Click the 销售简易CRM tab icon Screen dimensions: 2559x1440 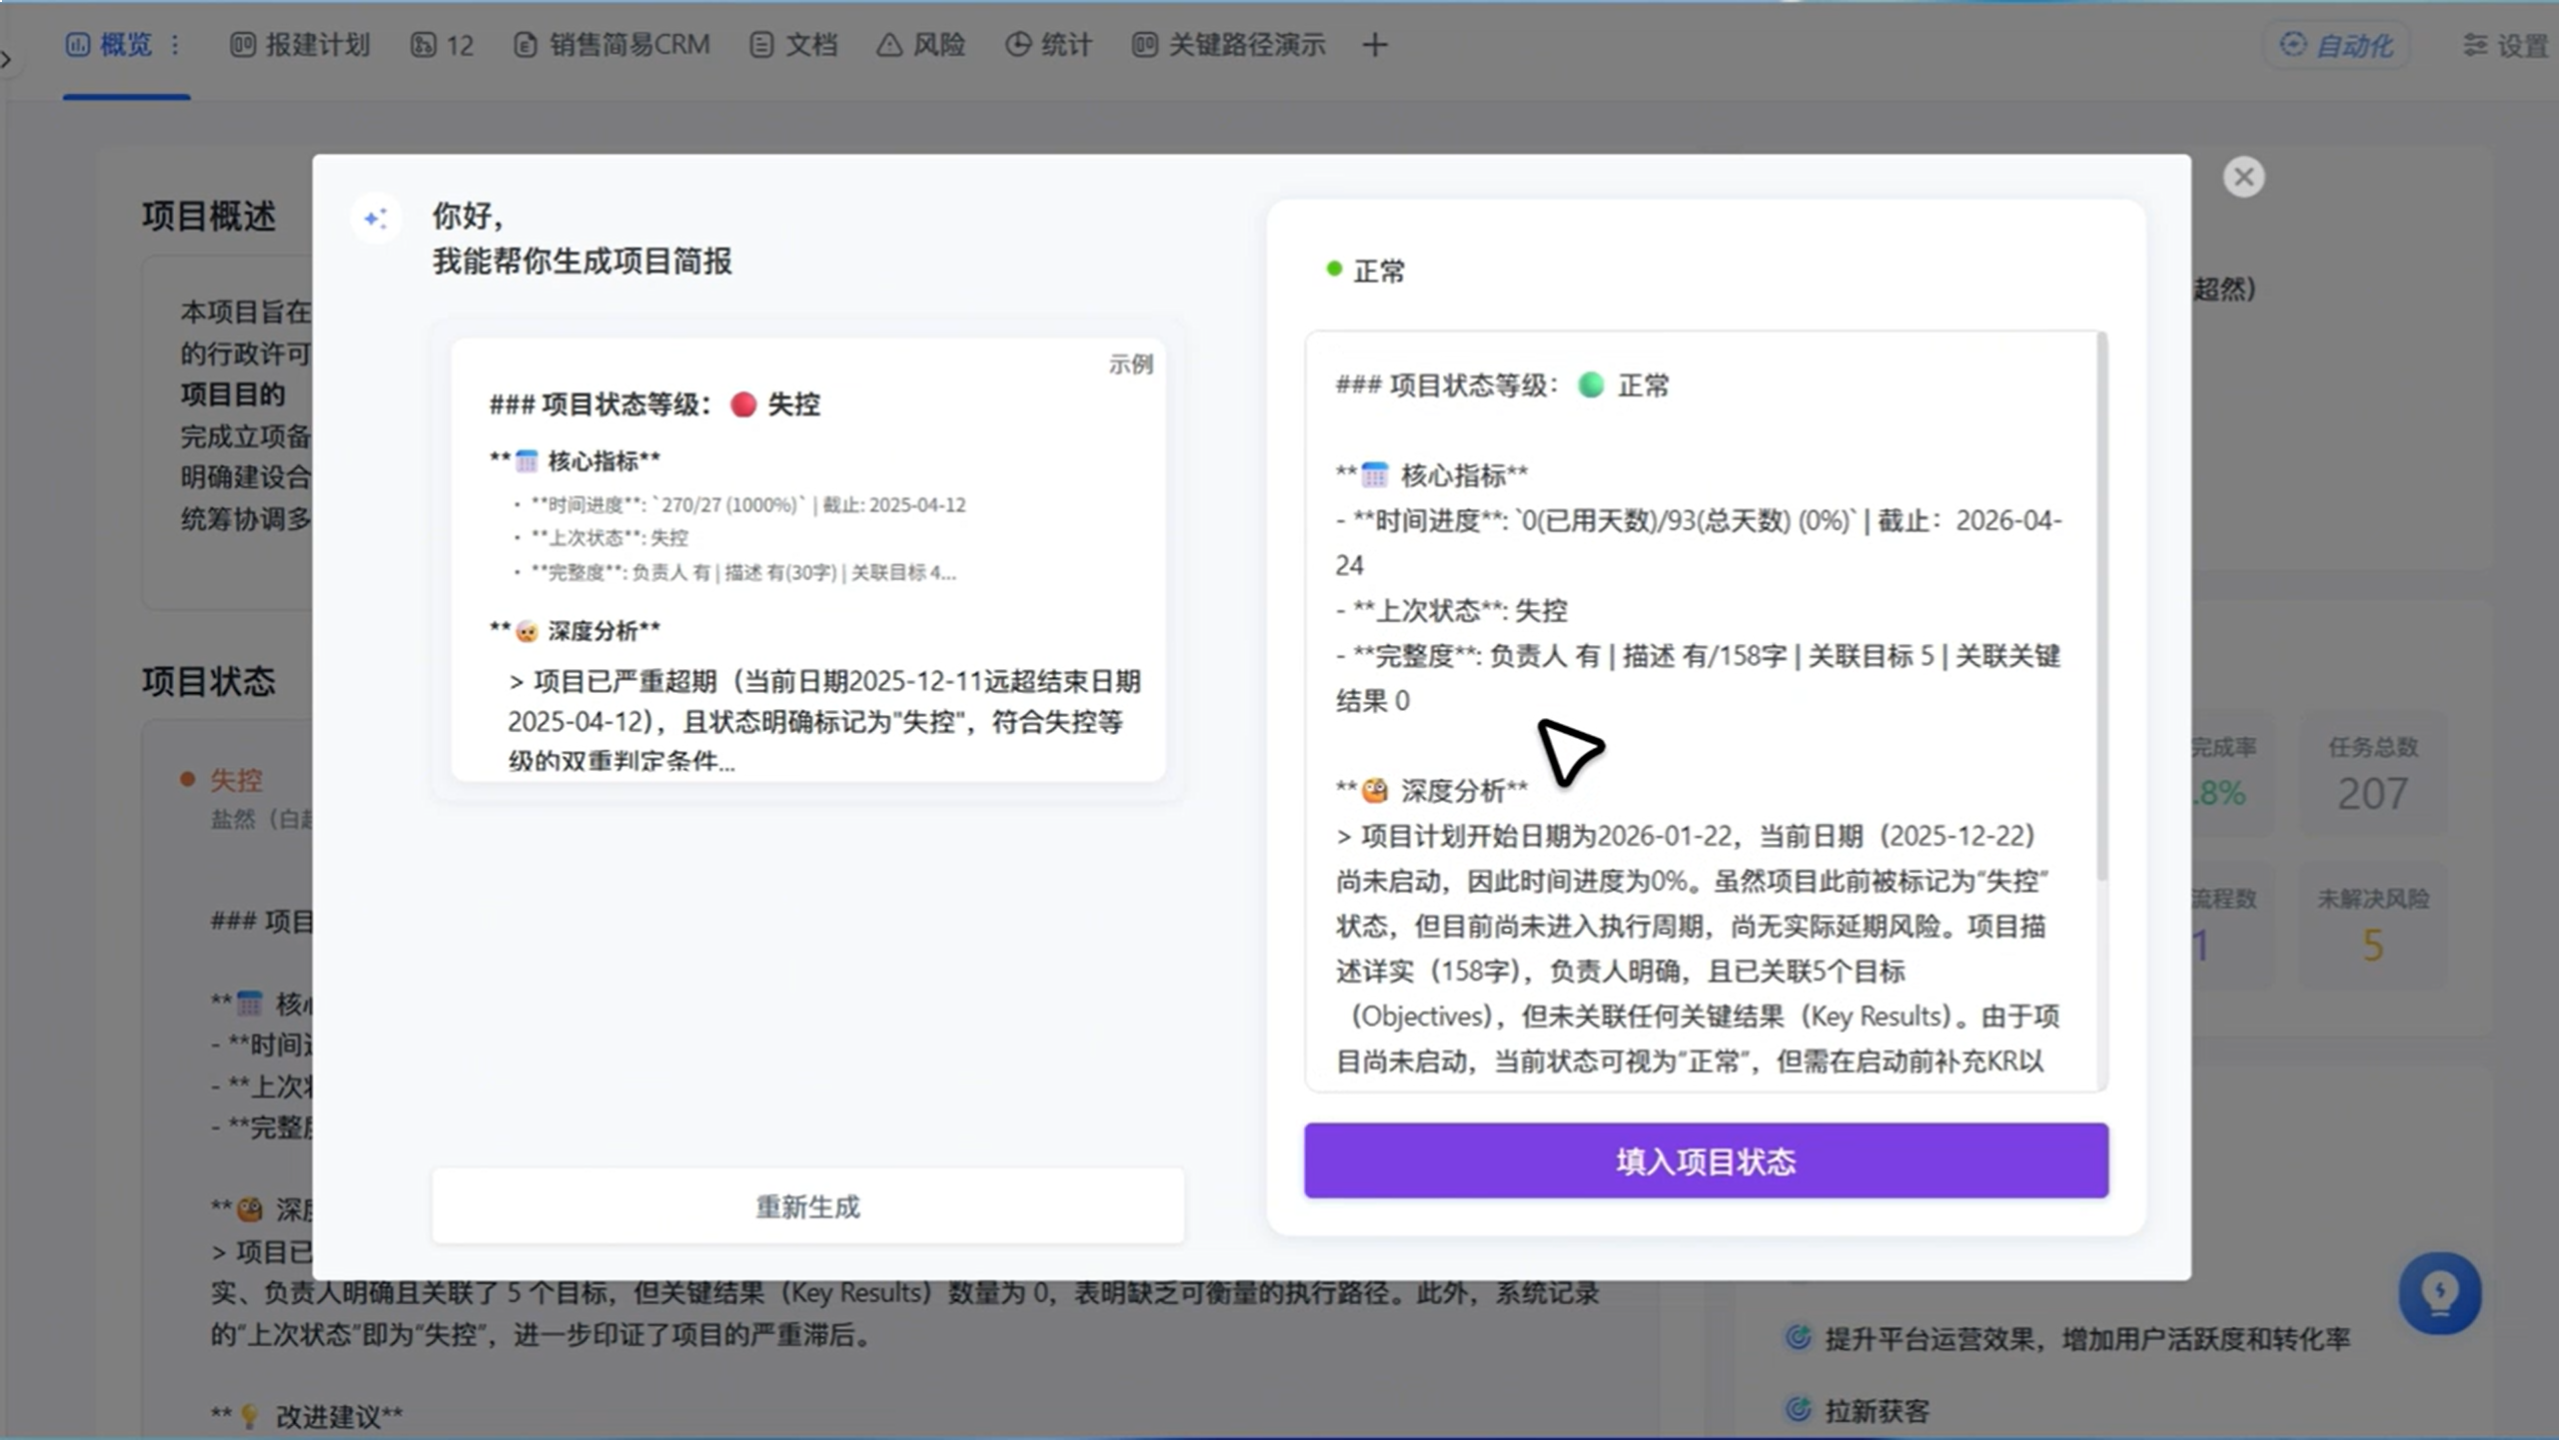pyautogui.click(x=525, y=45)
